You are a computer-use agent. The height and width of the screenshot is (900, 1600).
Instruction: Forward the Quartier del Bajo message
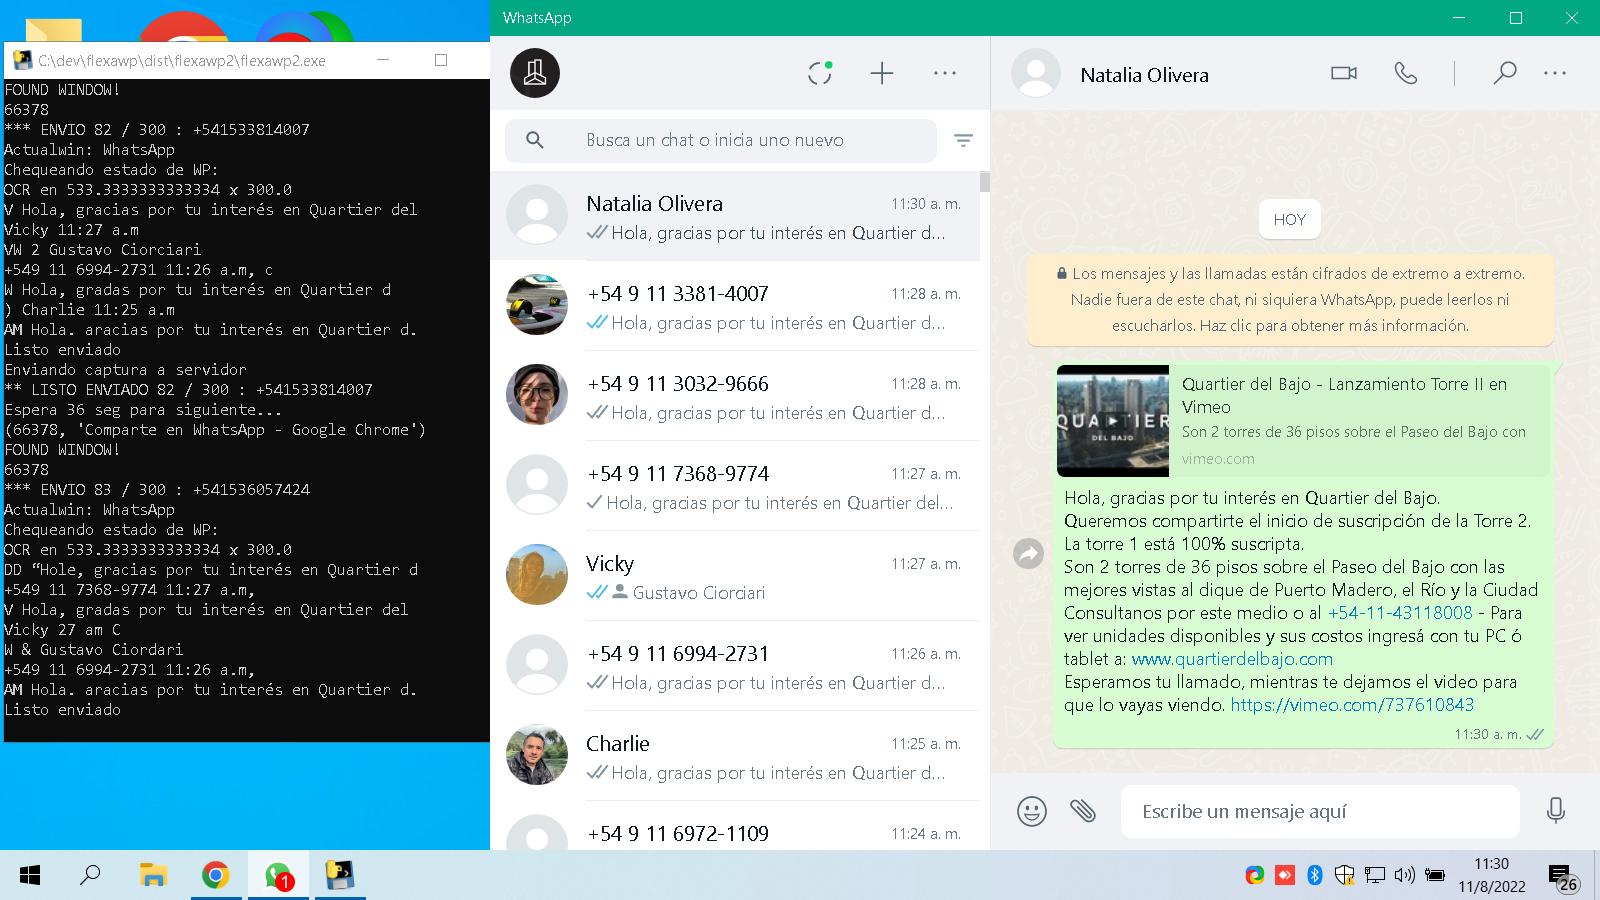coord(1028,553)
